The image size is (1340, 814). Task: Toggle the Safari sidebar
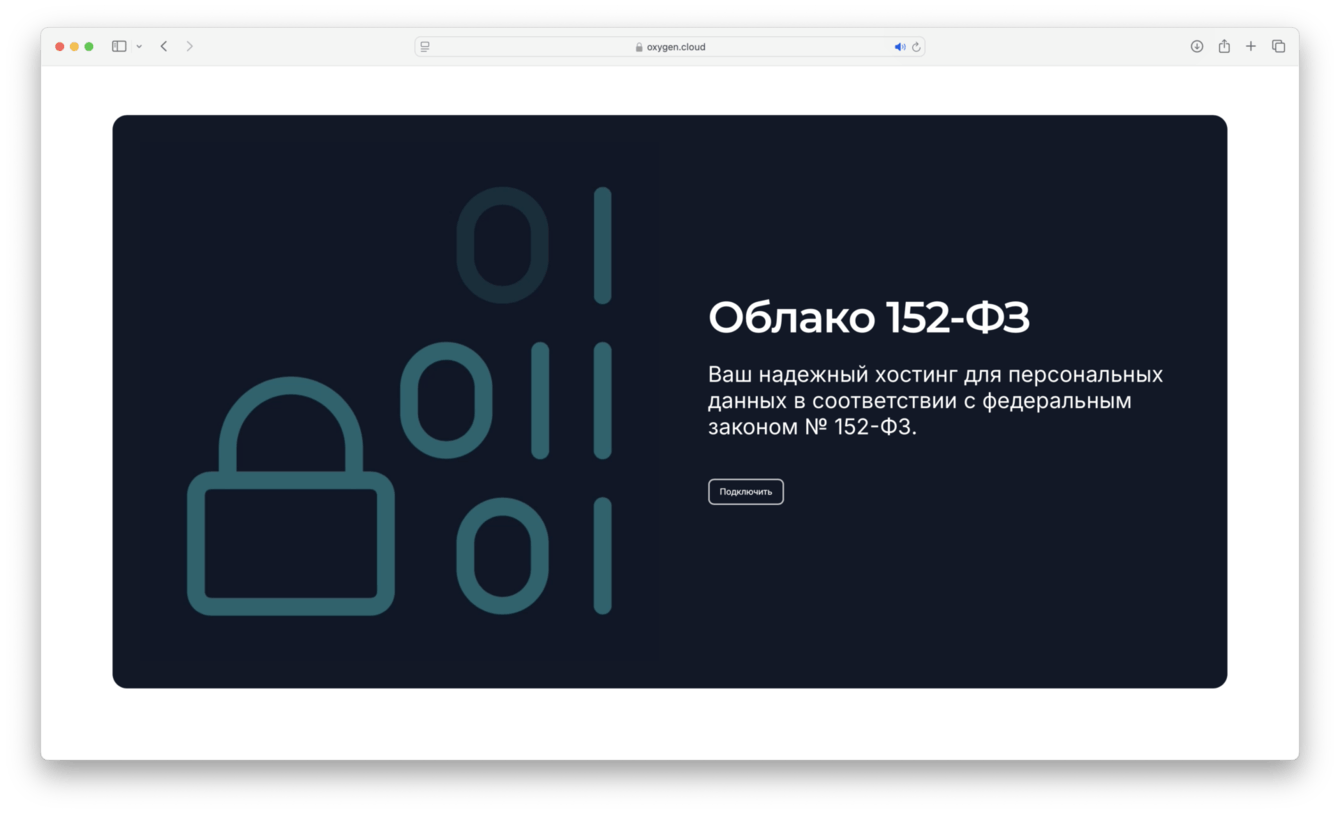point(119,46)
